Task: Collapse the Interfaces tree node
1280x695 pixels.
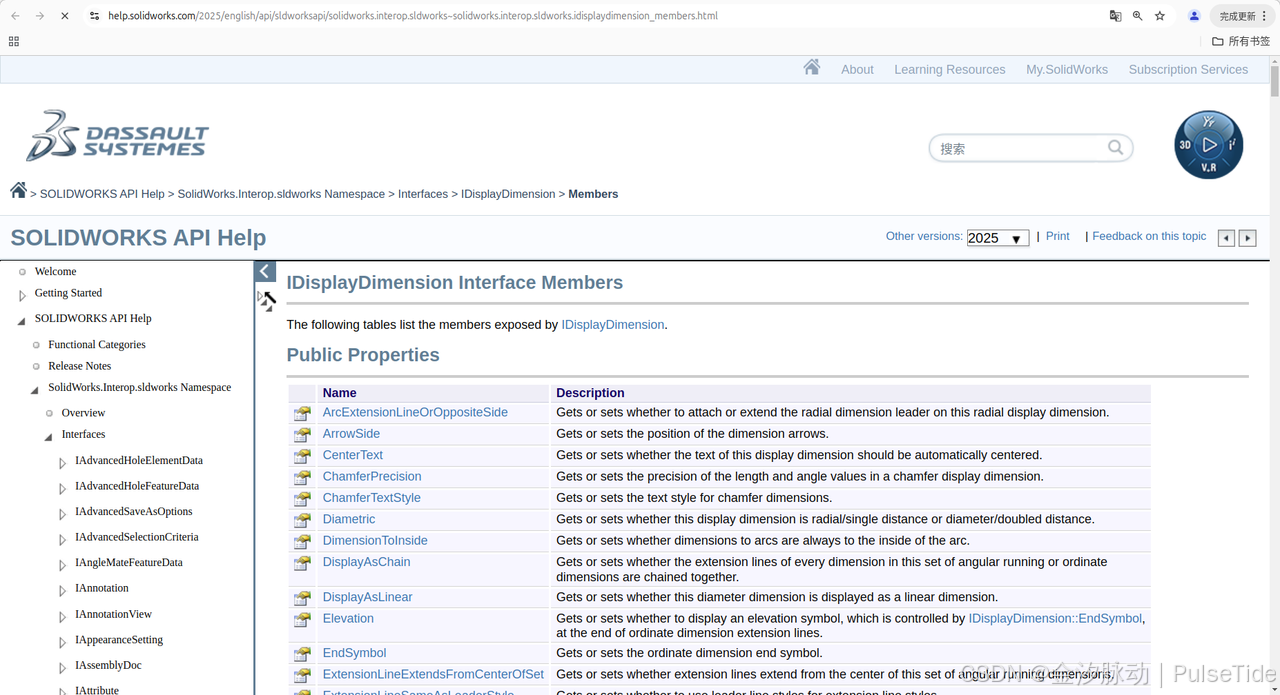Action: (49, 436)
